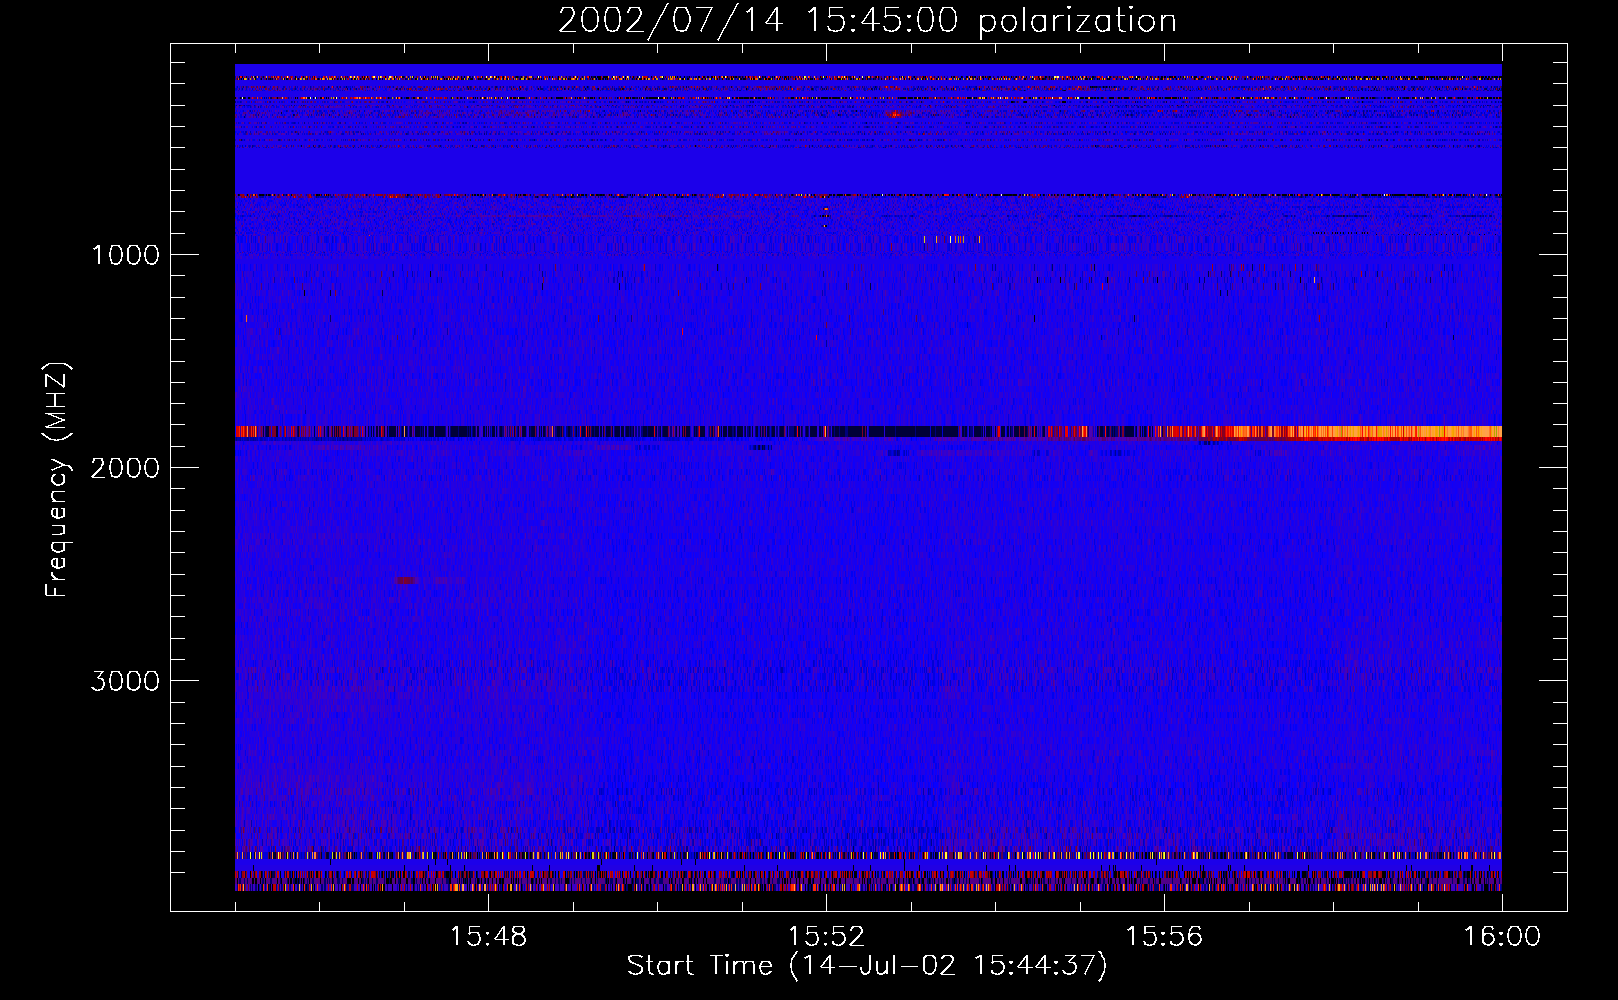Click the '15:52' time tick label
The image size is (1618, 1000).
point(826,937)
